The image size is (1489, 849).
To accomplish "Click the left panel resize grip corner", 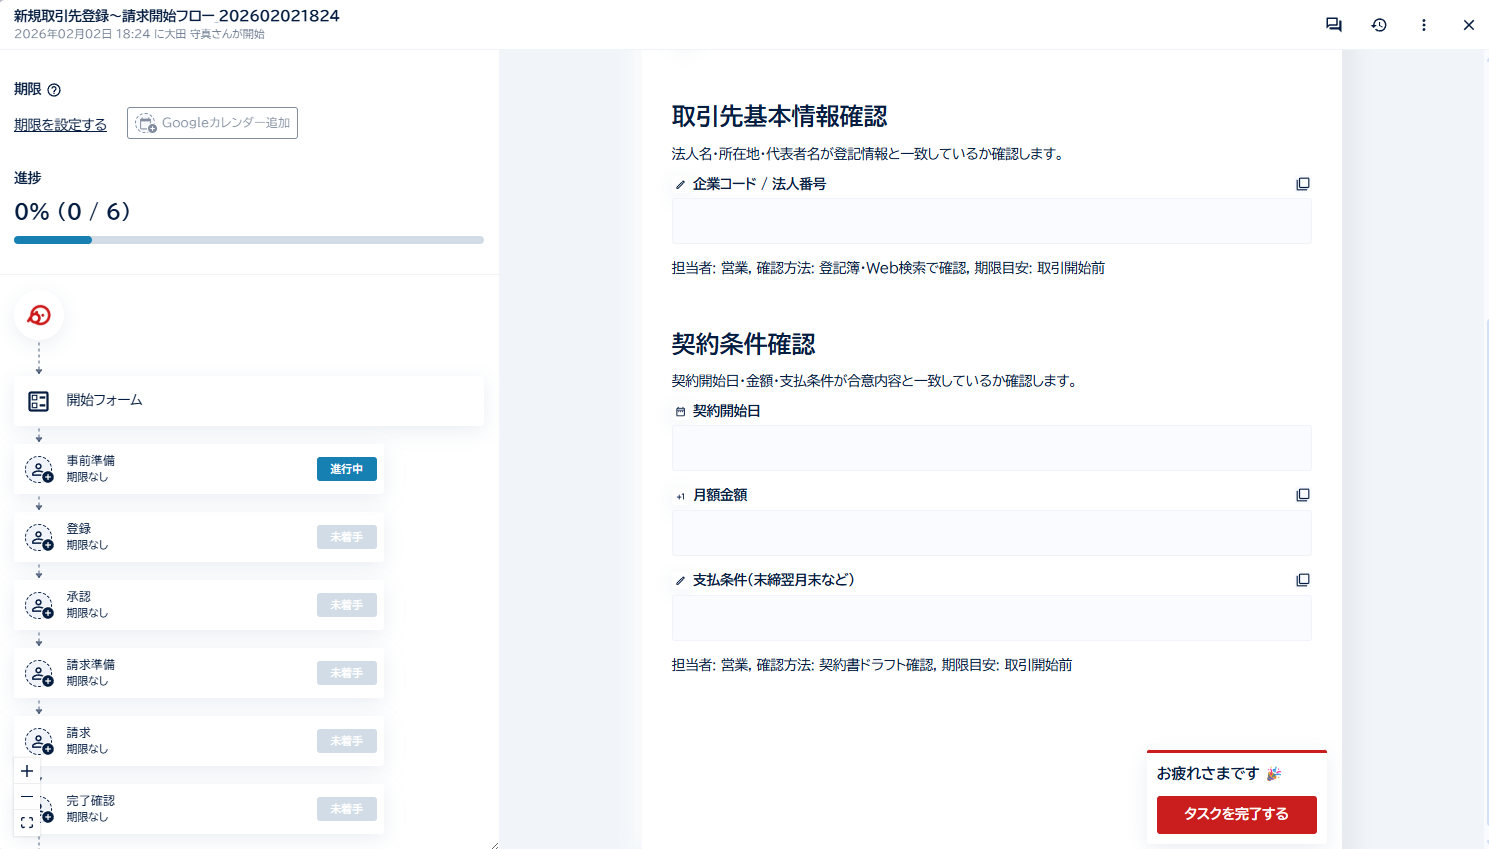I will pyautogui.click(x=494, y=845).
